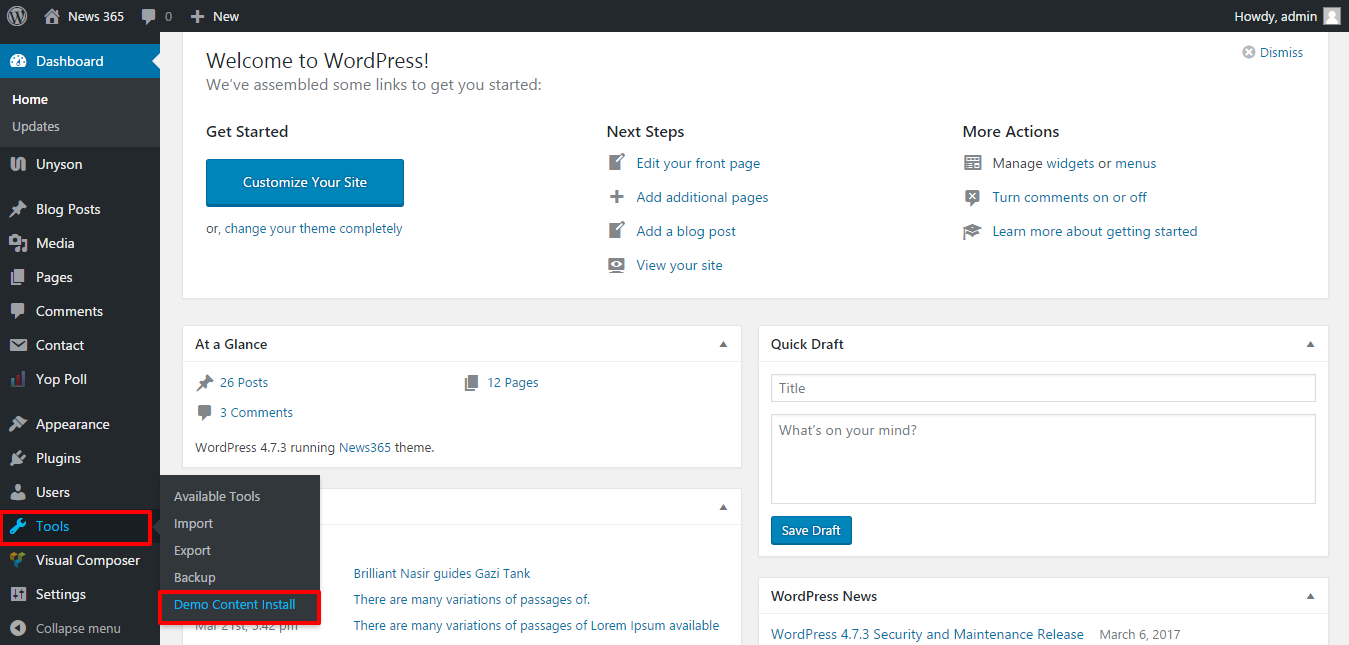Click the Plugins plug icon
This screenshot has height=645, width=1349.
coord(18,458)
